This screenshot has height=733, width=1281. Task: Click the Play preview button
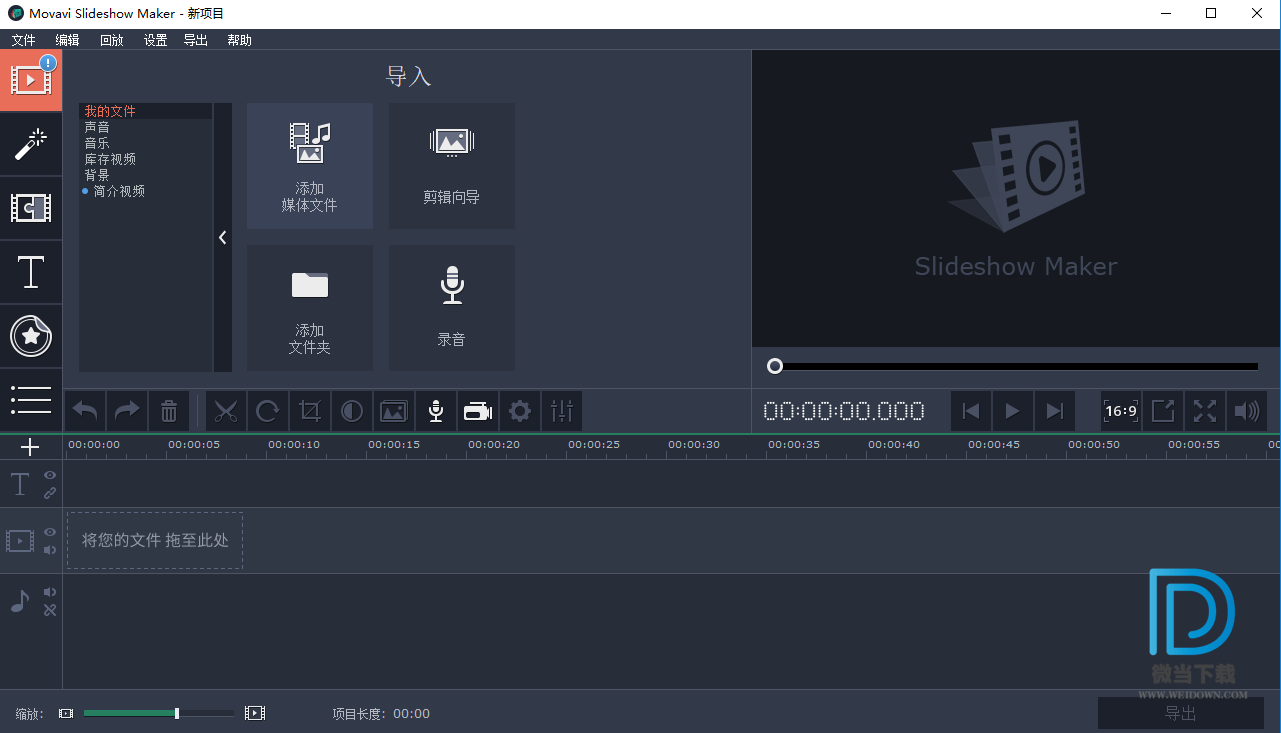tap(1012, 411)
